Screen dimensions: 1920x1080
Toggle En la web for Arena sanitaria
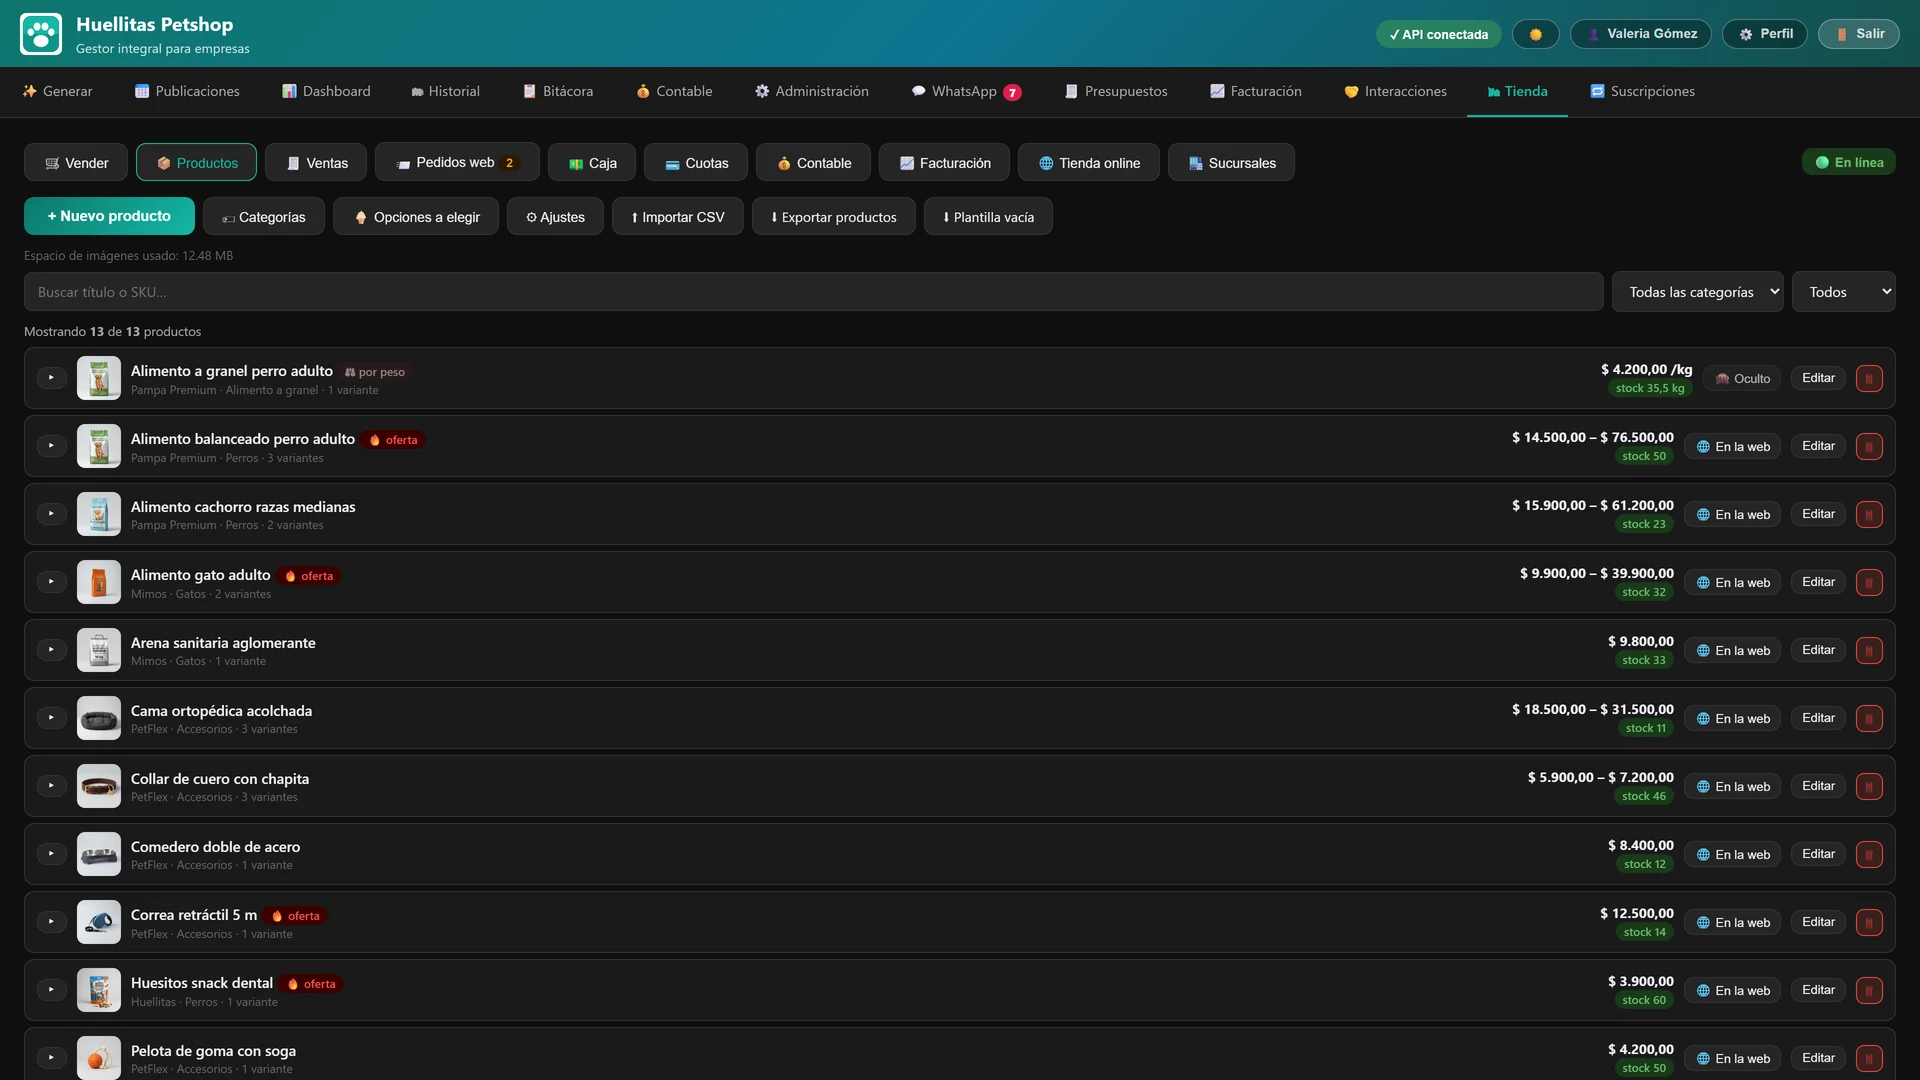1733,651
